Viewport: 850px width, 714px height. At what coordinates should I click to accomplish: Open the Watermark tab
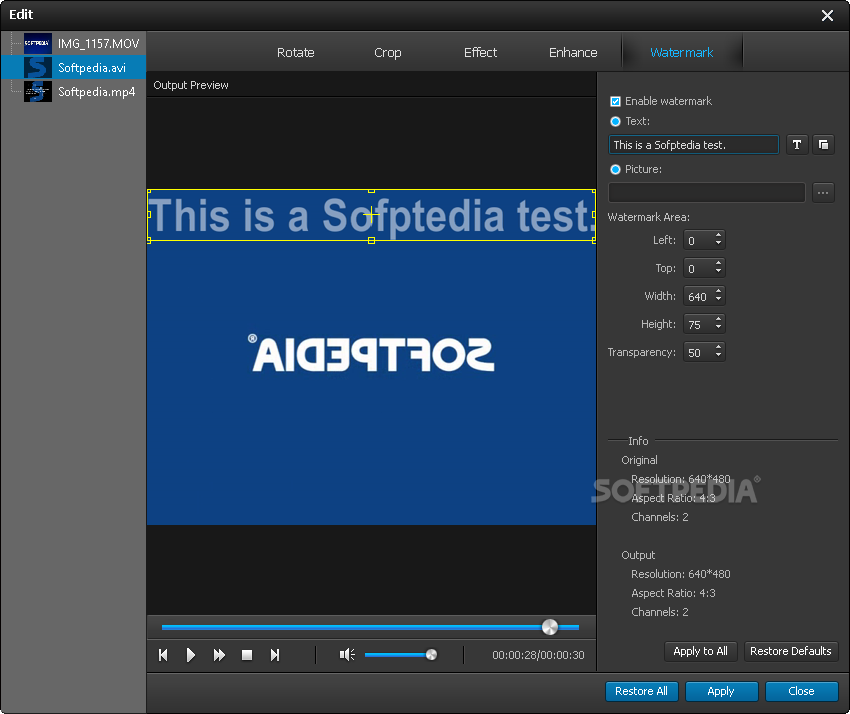coord(681,53)
